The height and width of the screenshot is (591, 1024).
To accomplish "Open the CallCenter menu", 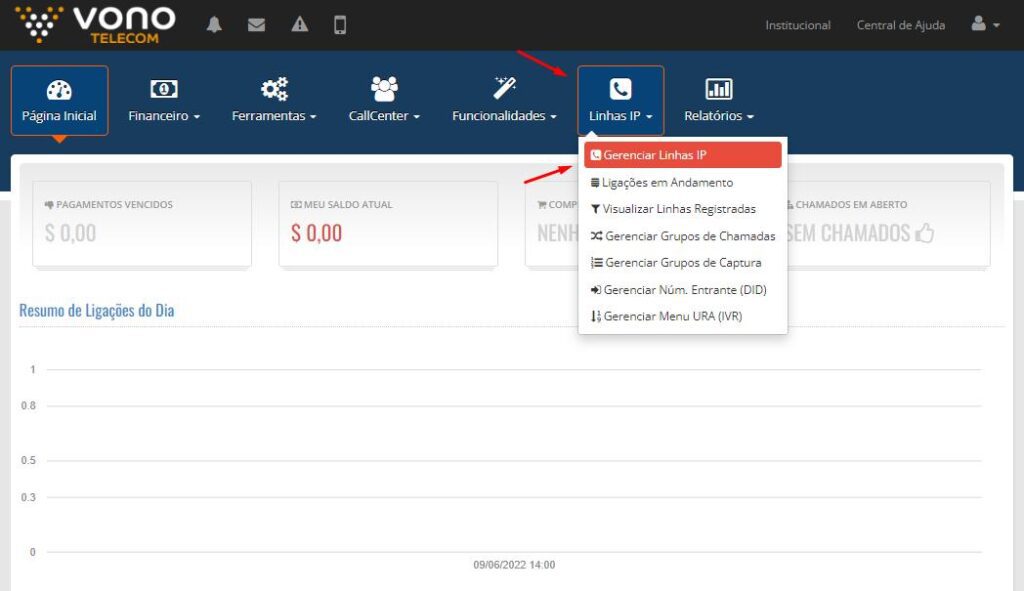I will (x=384, y=101).
